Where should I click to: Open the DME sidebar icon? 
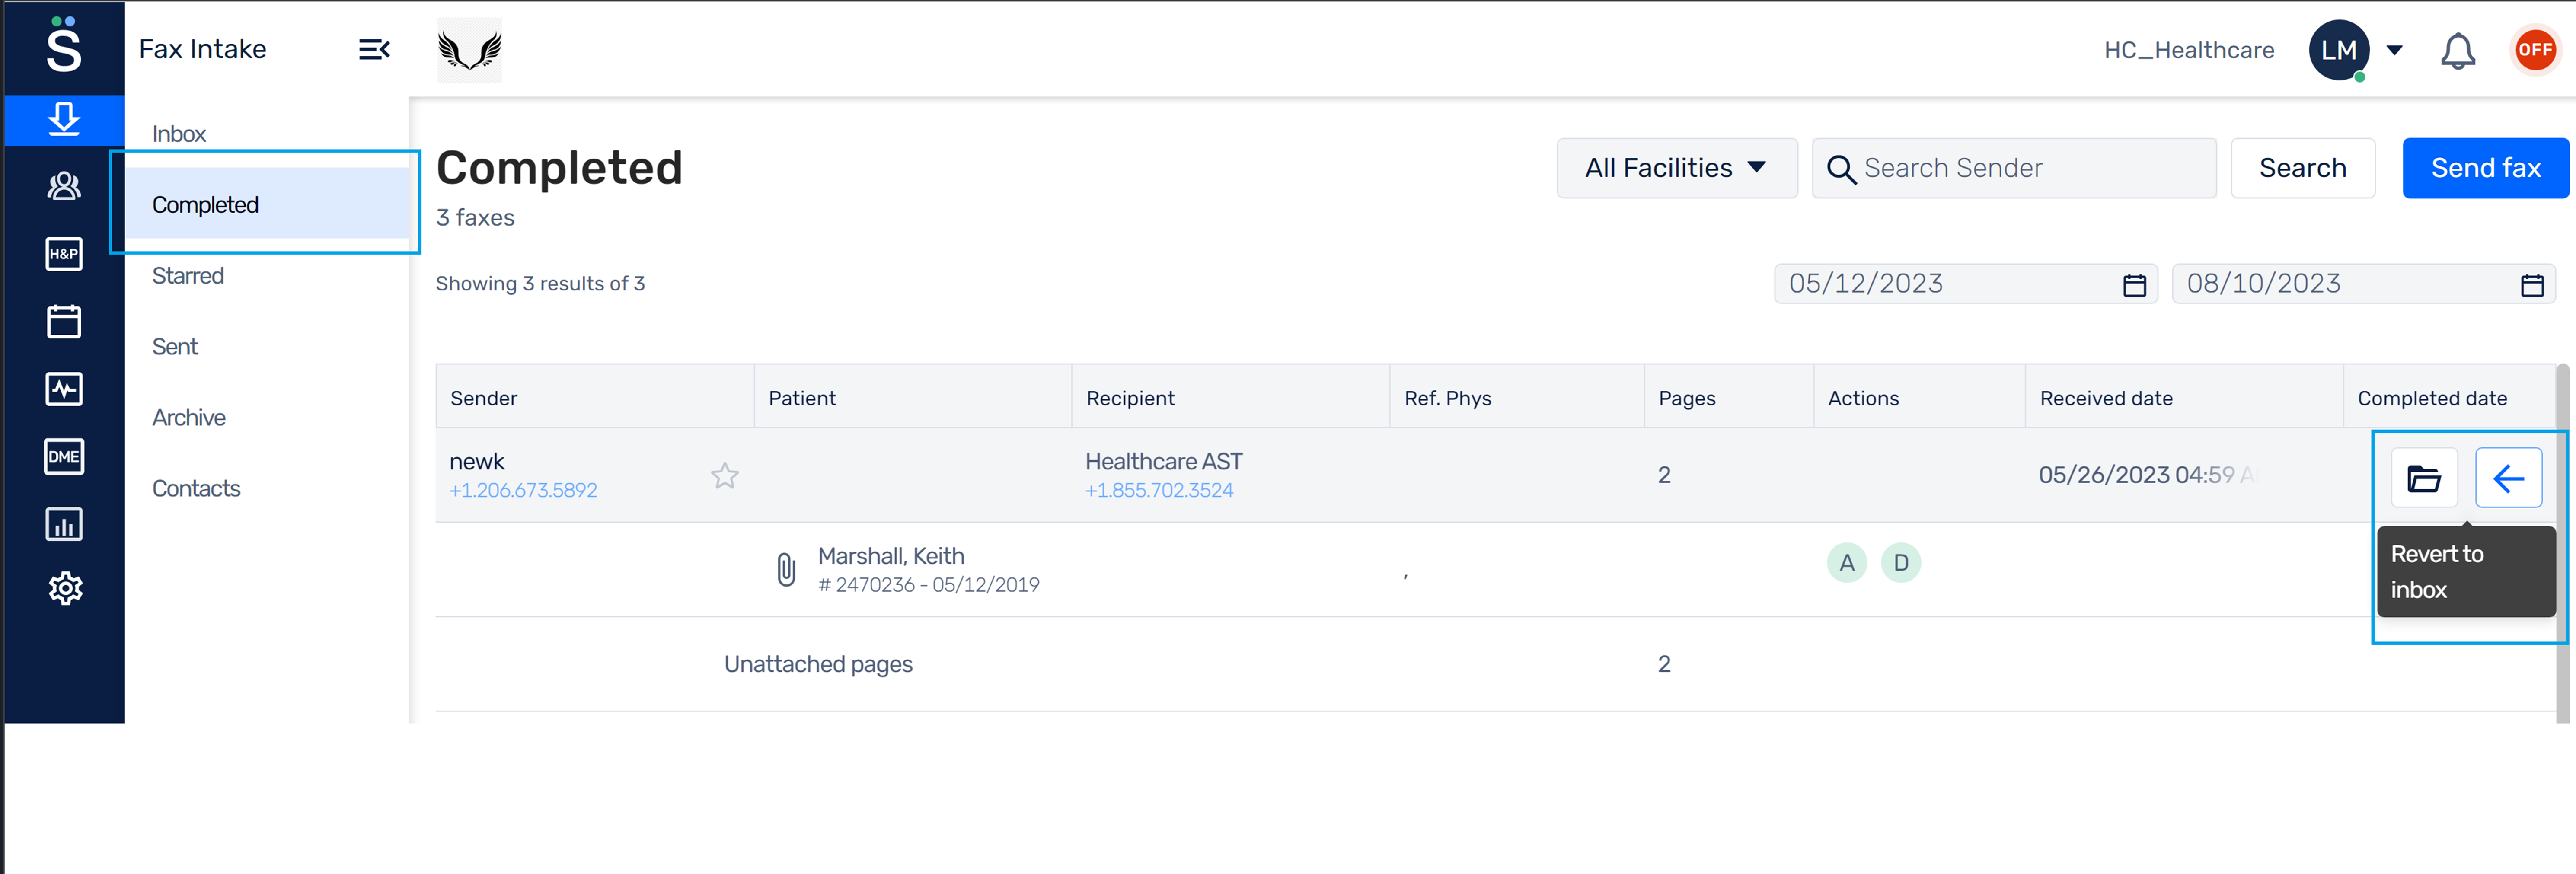64,457
